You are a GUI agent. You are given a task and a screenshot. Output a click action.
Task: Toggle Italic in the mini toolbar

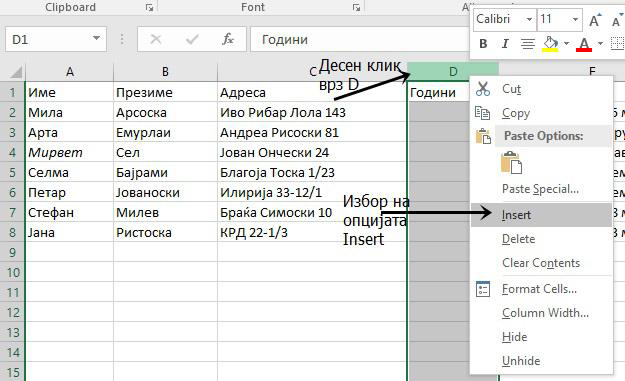[x=505, y=43]
